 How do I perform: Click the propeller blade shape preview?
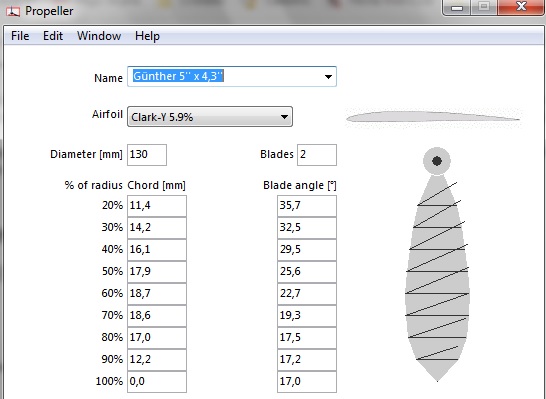coord(437,265)
